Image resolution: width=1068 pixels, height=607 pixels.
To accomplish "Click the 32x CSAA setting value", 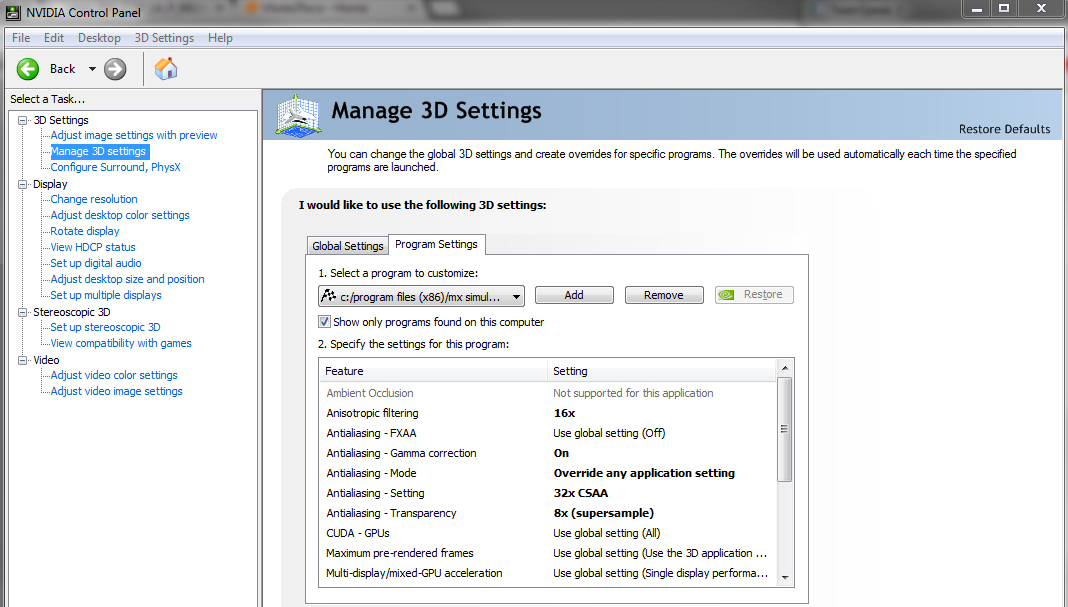I will pyautogui.click(x=581, y=493).
